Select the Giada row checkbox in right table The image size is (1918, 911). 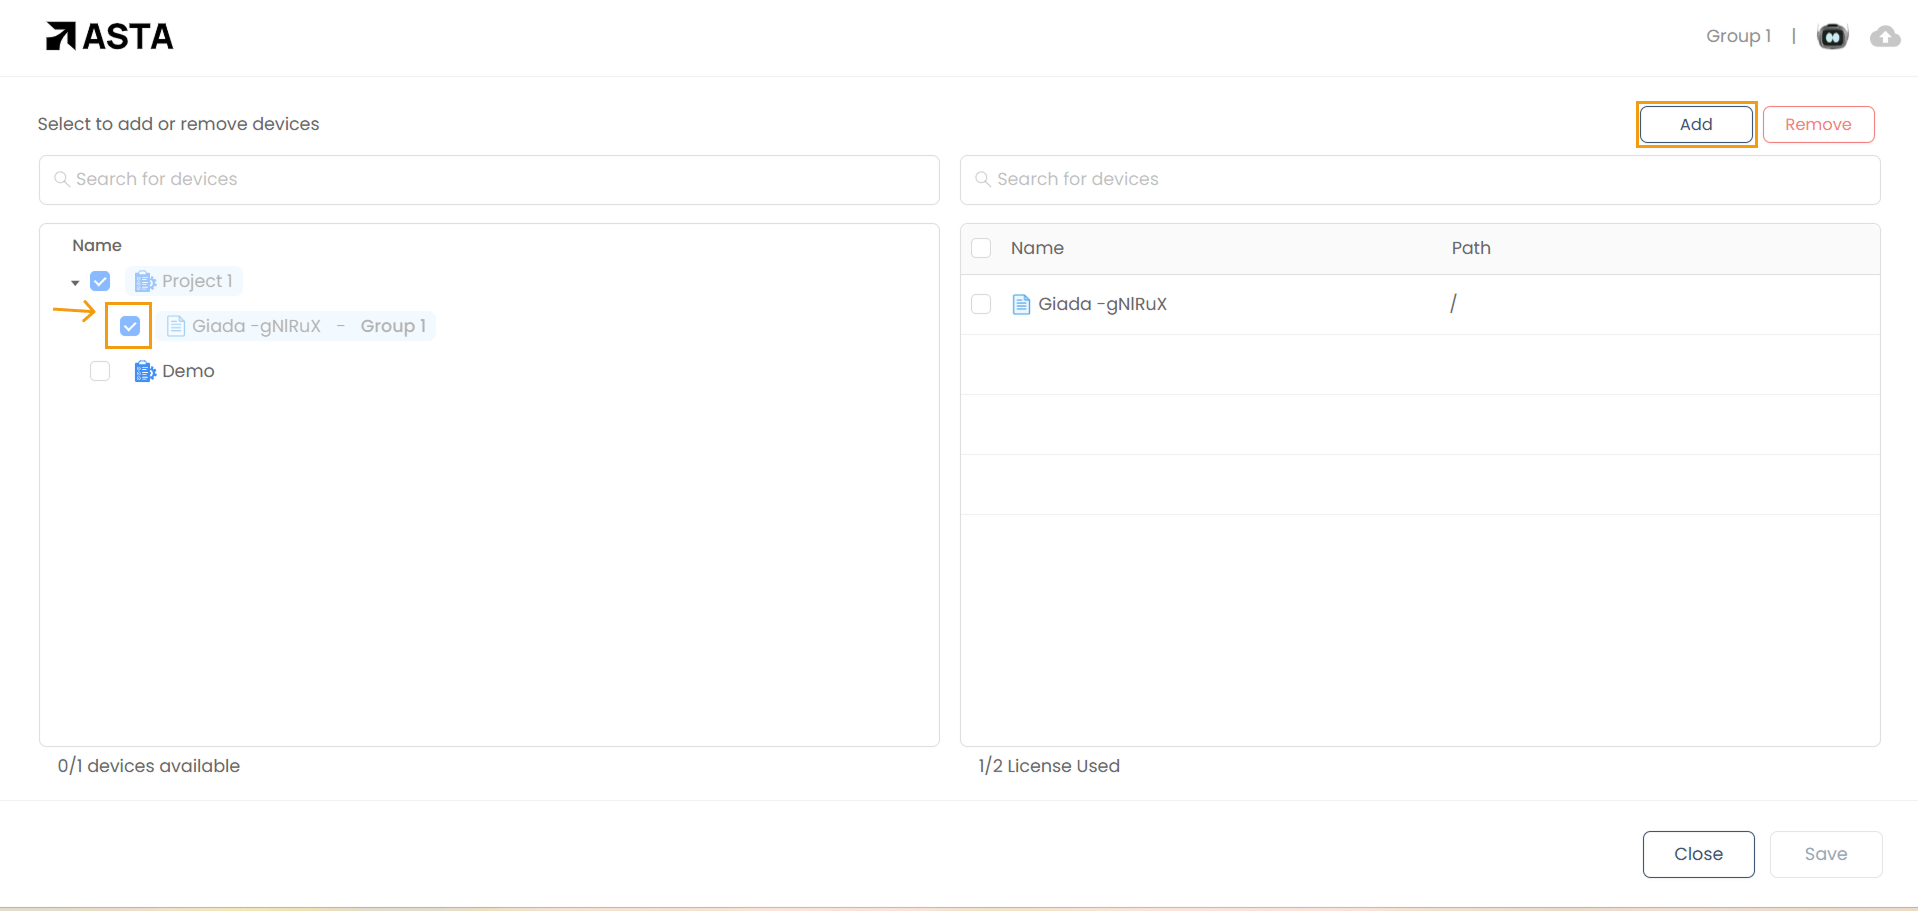[x=981, y=304]
